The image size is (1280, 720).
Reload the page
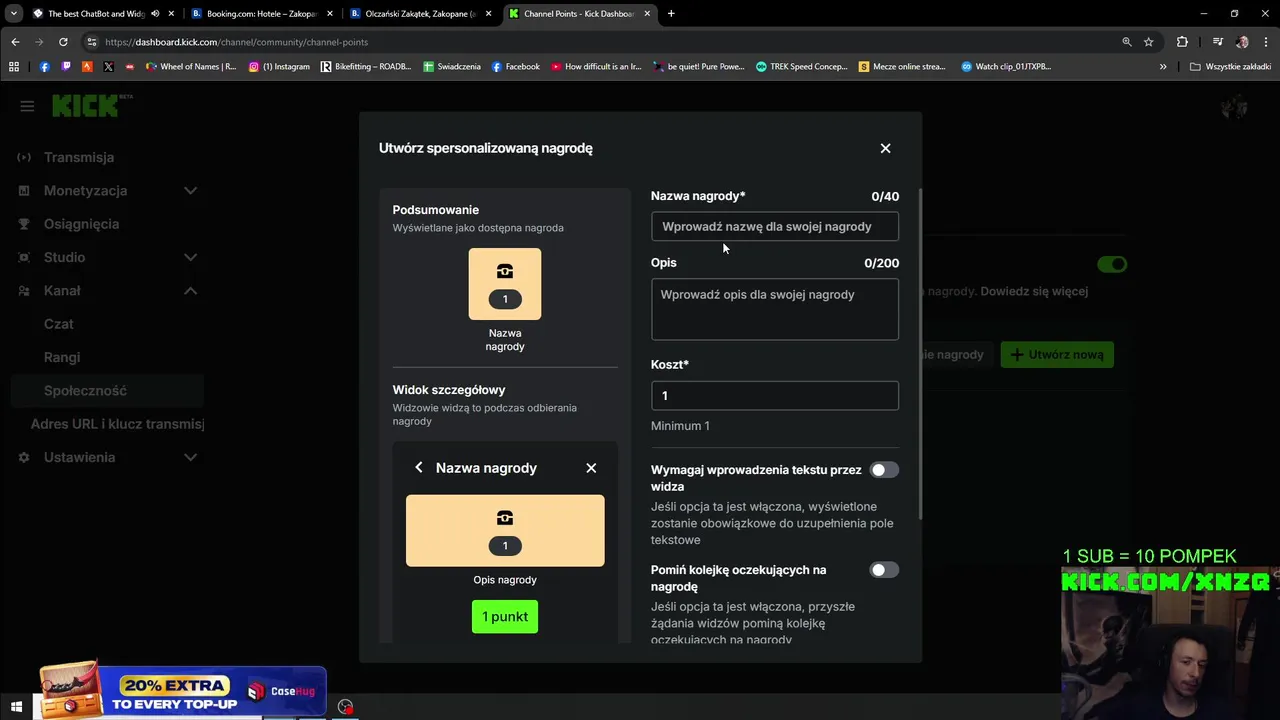pos(63,42)
